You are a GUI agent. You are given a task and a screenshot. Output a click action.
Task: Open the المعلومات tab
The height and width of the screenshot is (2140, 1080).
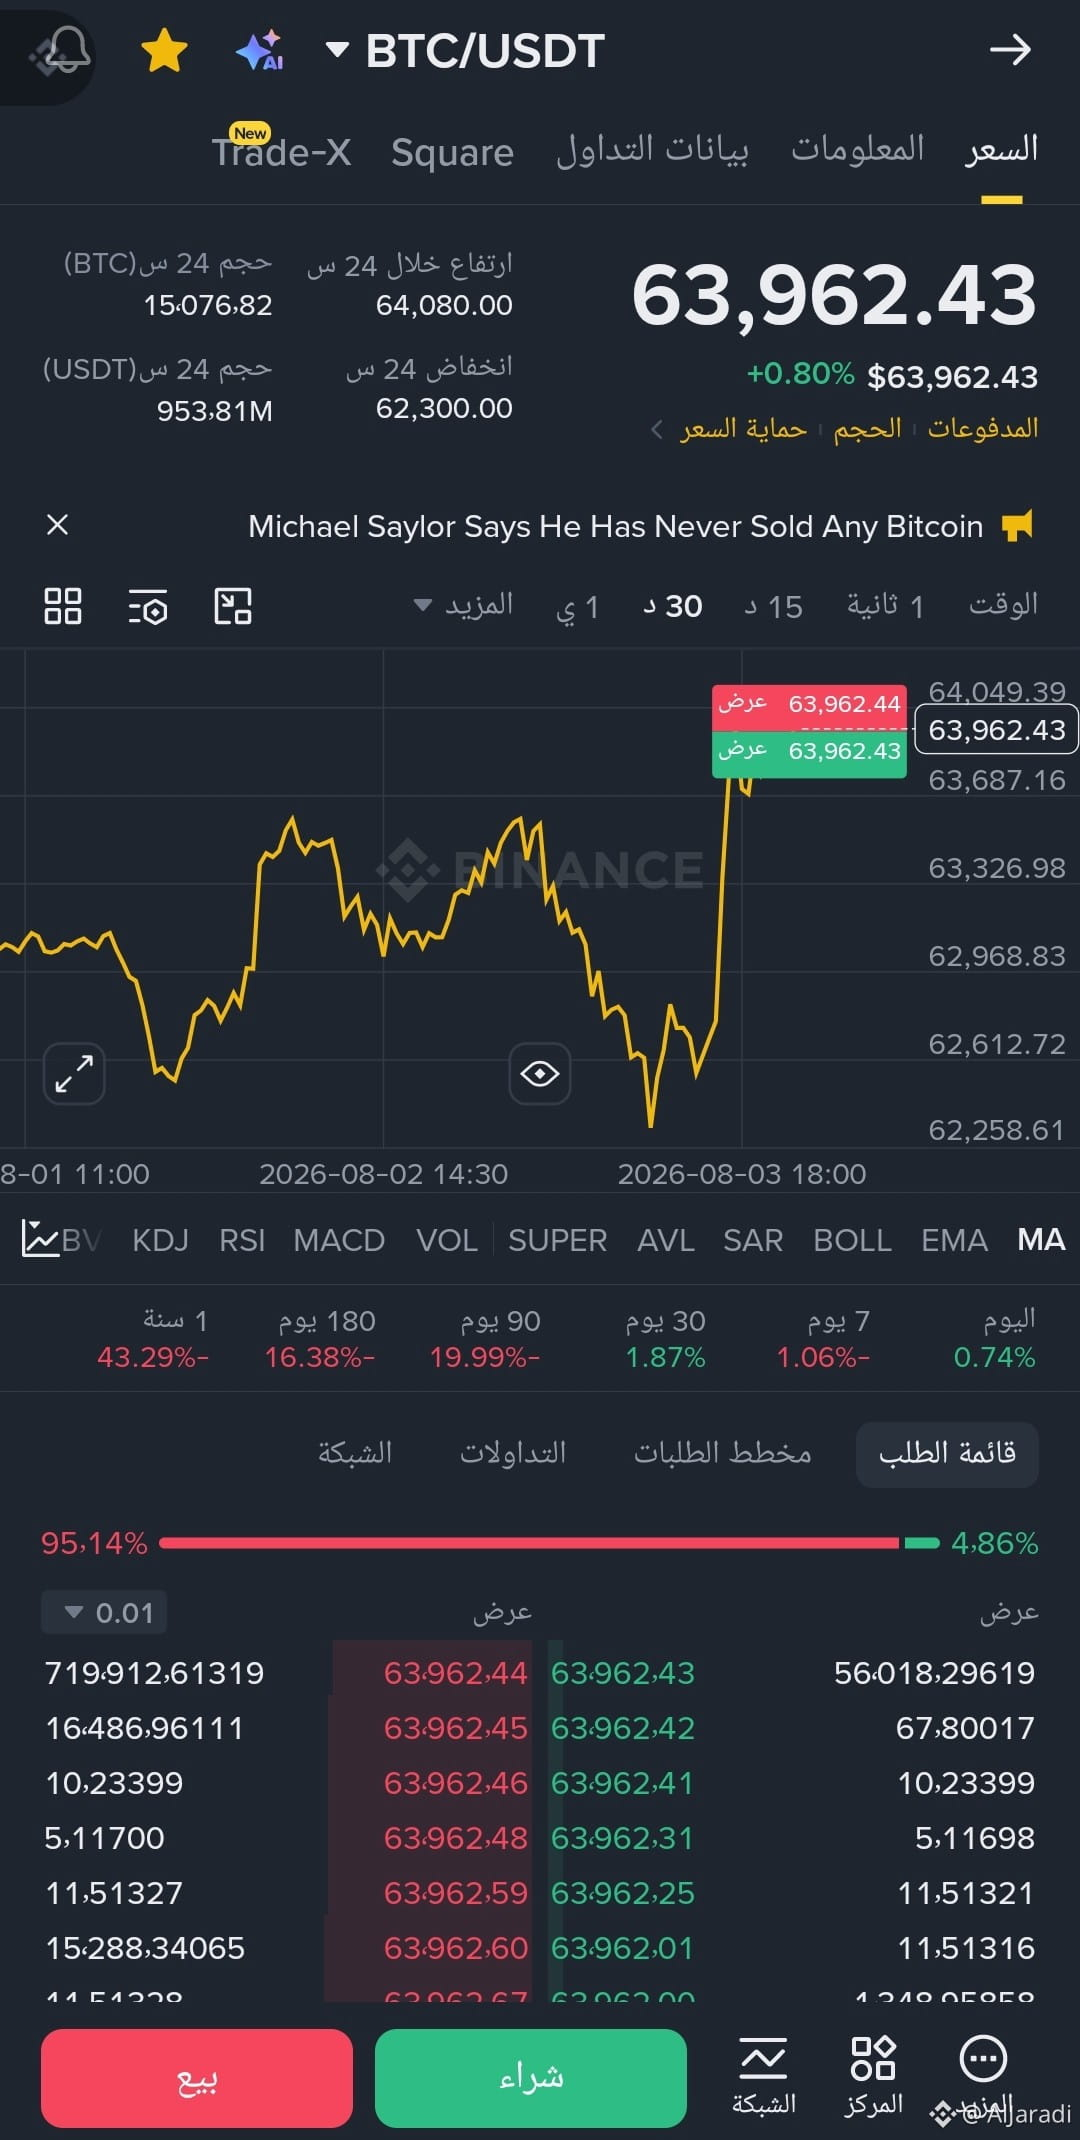858,149
